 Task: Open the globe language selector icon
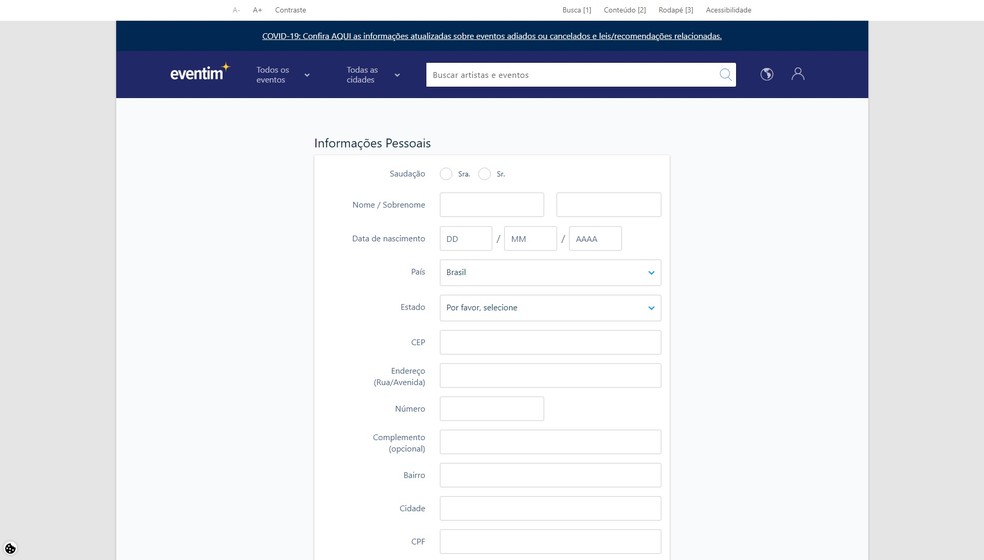pos(767,74)
